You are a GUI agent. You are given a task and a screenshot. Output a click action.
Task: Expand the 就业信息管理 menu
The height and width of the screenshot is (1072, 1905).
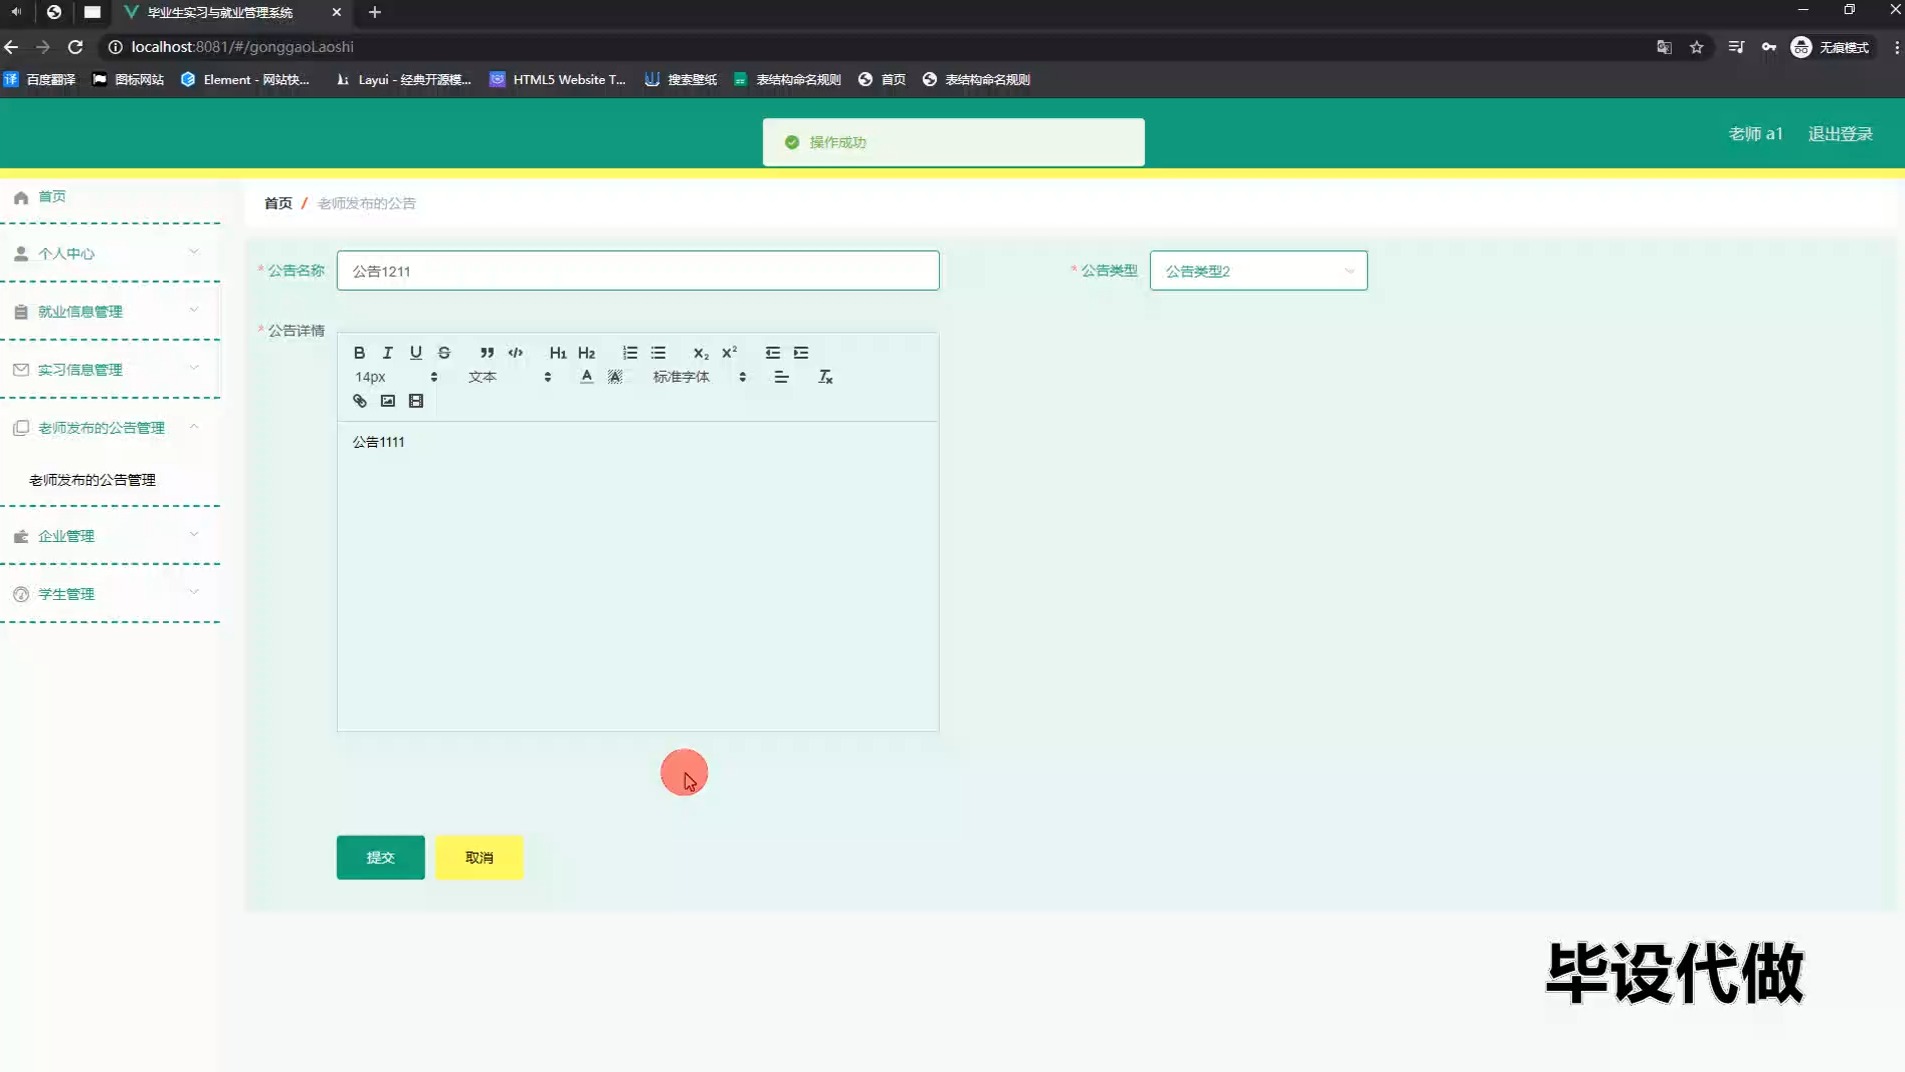coord(110,312)
